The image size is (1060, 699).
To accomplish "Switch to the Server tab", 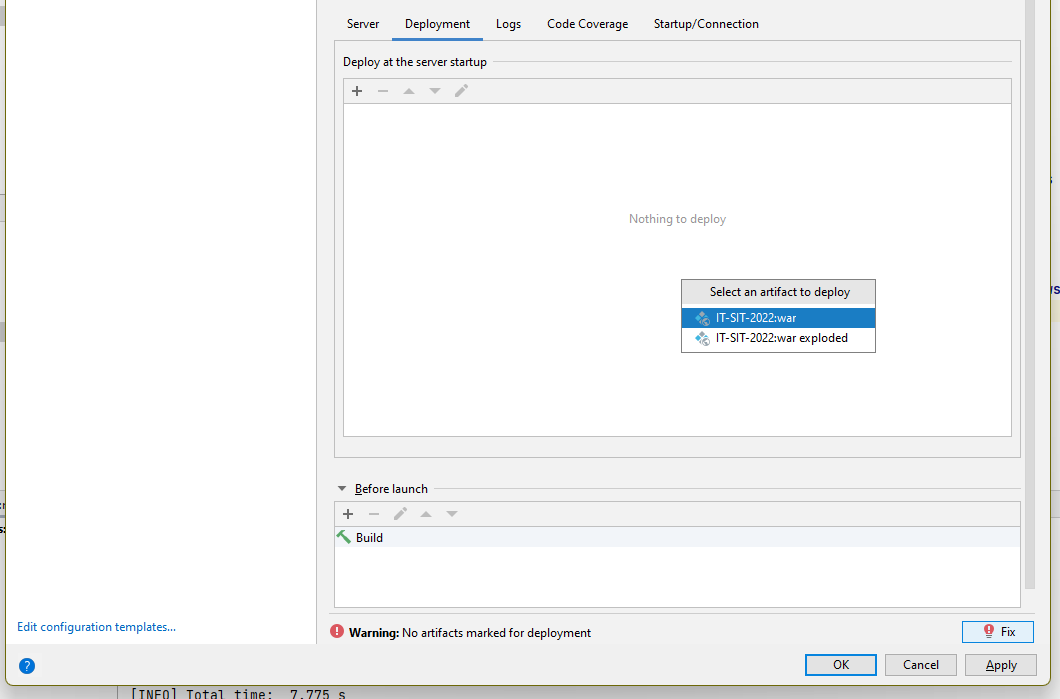I will 363,24.
